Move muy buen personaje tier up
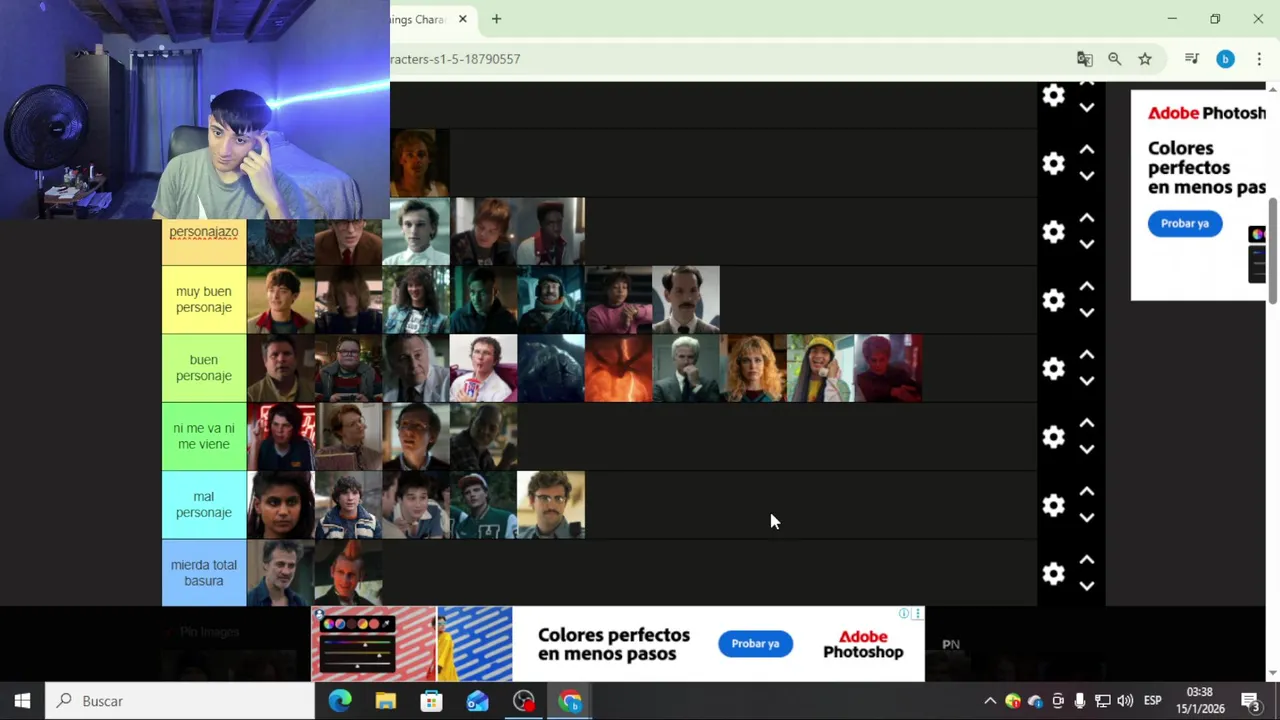 [1087, 286]
